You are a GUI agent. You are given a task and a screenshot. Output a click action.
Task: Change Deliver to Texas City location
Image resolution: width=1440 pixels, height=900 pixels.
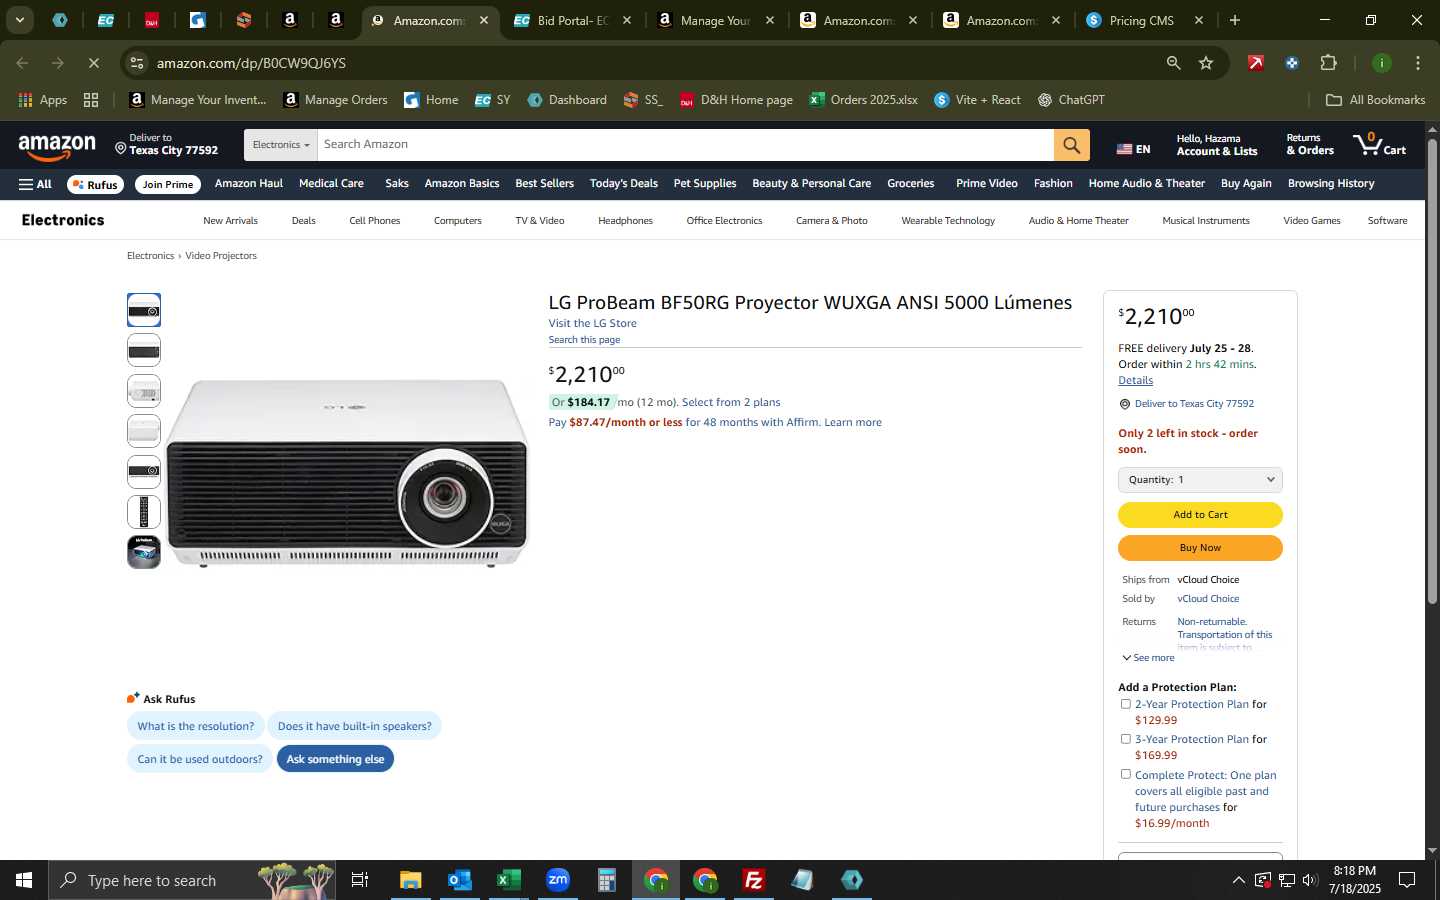tap(166, 145)
